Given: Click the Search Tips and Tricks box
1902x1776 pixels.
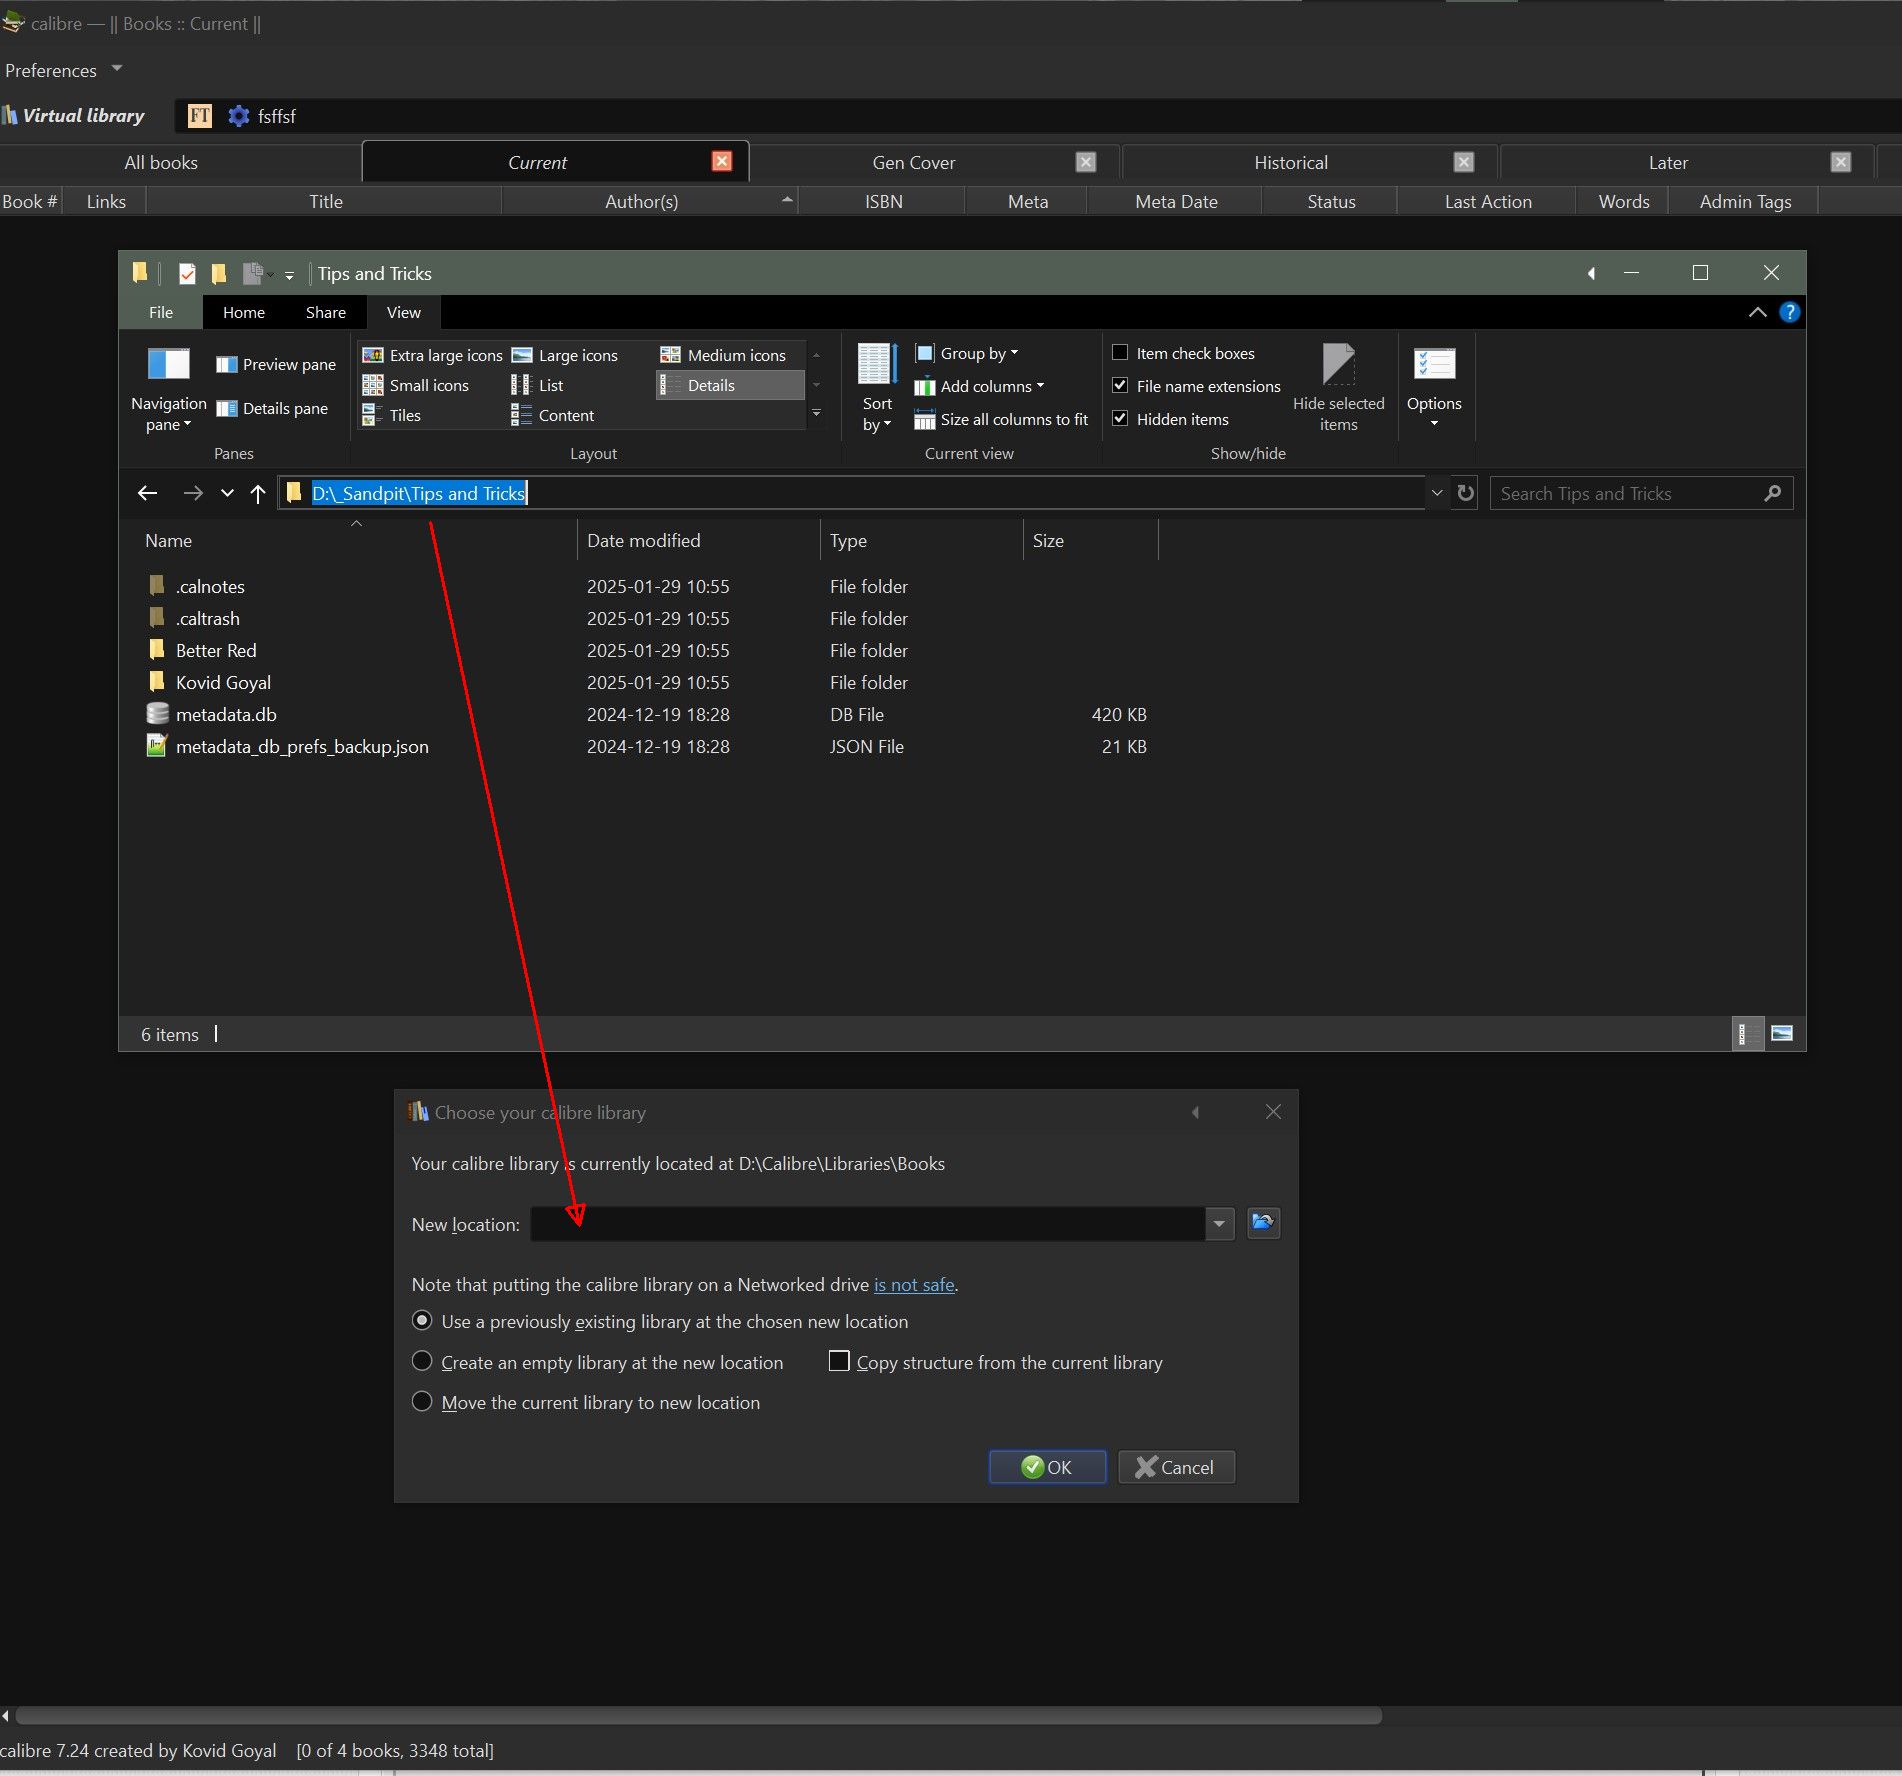Looking at the screenshot, I should click(x=1640, y=493).
